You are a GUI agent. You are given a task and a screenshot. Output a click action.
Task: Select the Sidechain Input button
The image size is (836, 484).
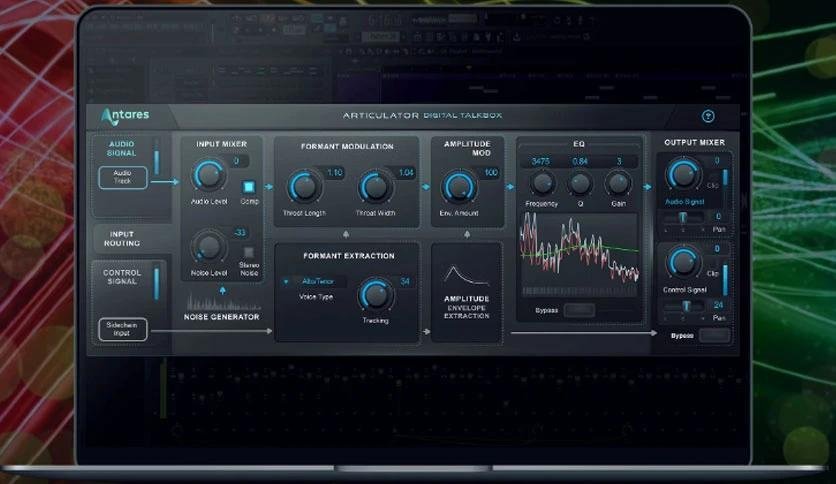[122, 328]
